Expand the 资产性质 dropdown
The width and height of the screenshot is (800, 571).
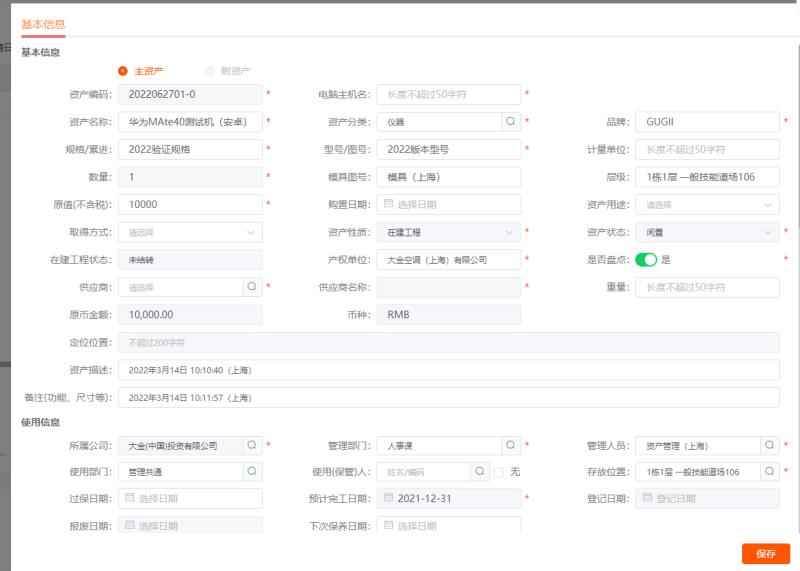(x=448, y=232)
